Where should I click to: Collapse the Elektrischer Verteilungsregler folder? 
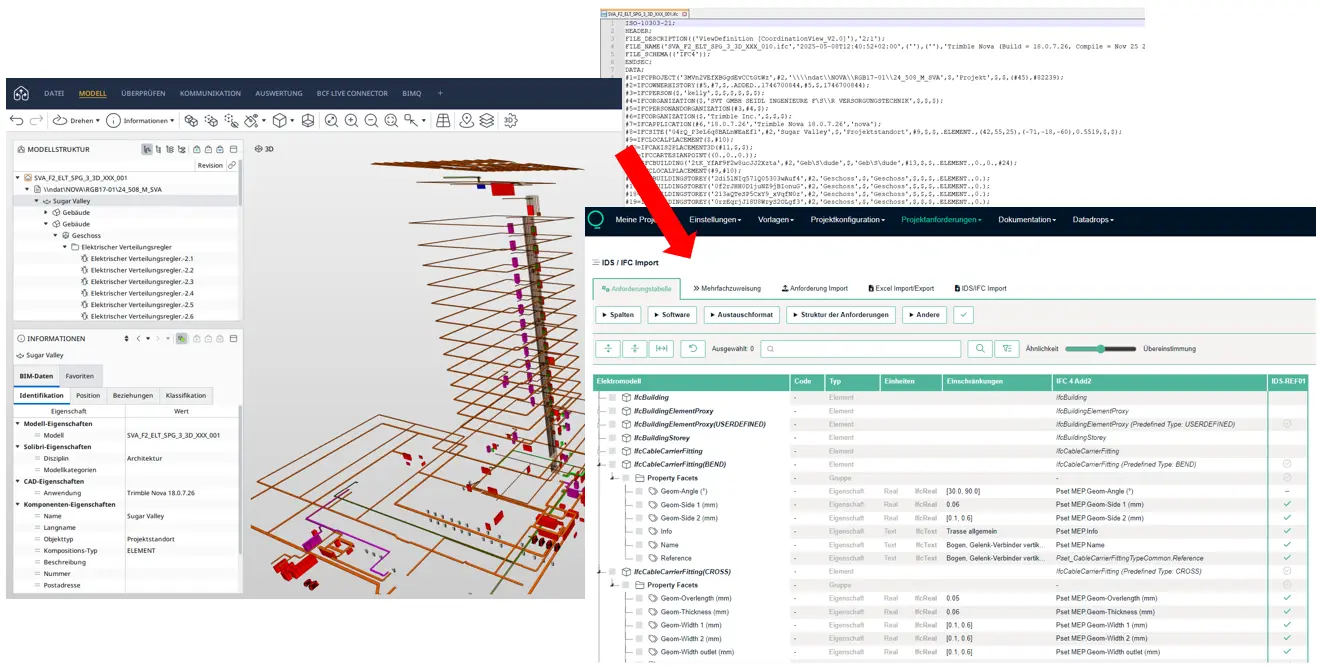pyautogui.click(x=65, y=246)
